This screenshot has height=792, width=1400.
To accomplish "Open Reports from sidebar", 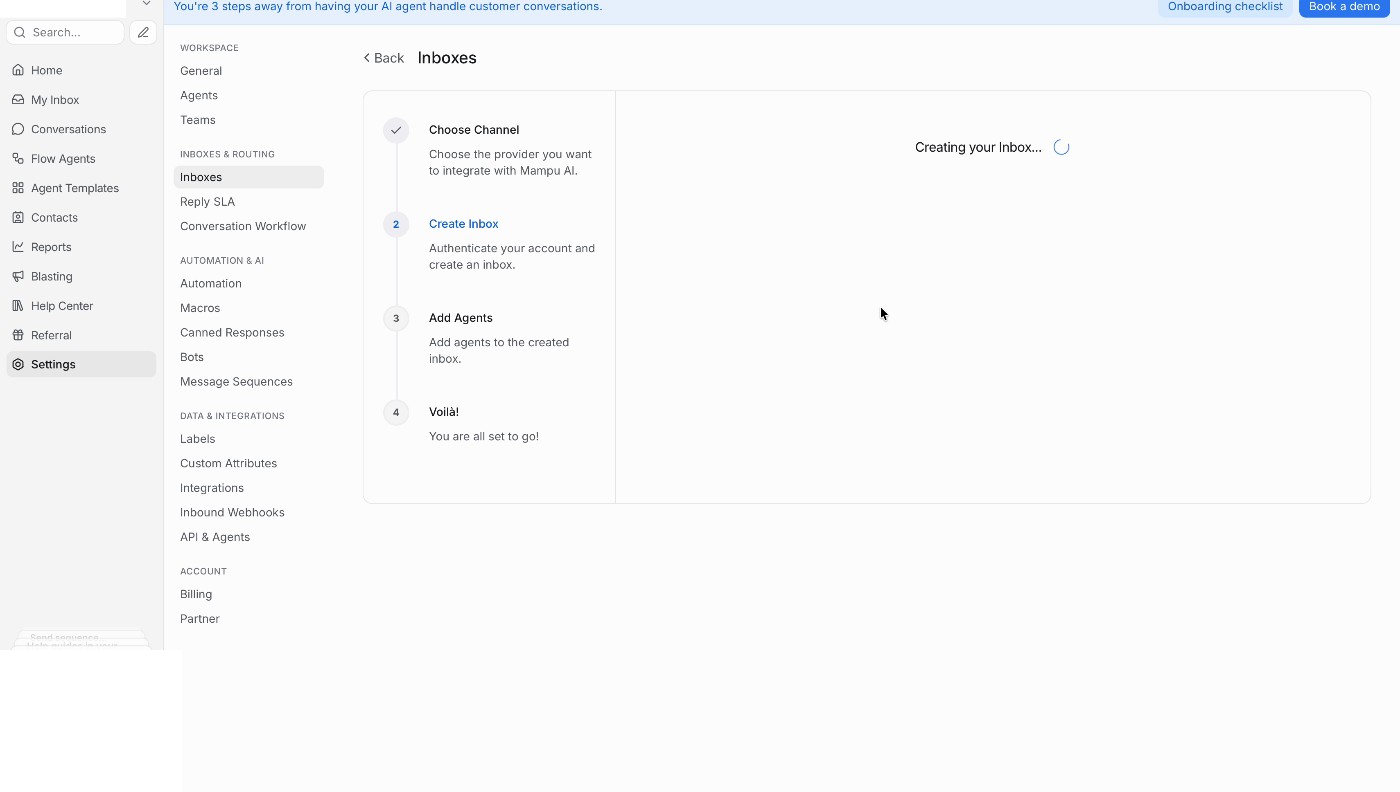I will pos(51,247).
